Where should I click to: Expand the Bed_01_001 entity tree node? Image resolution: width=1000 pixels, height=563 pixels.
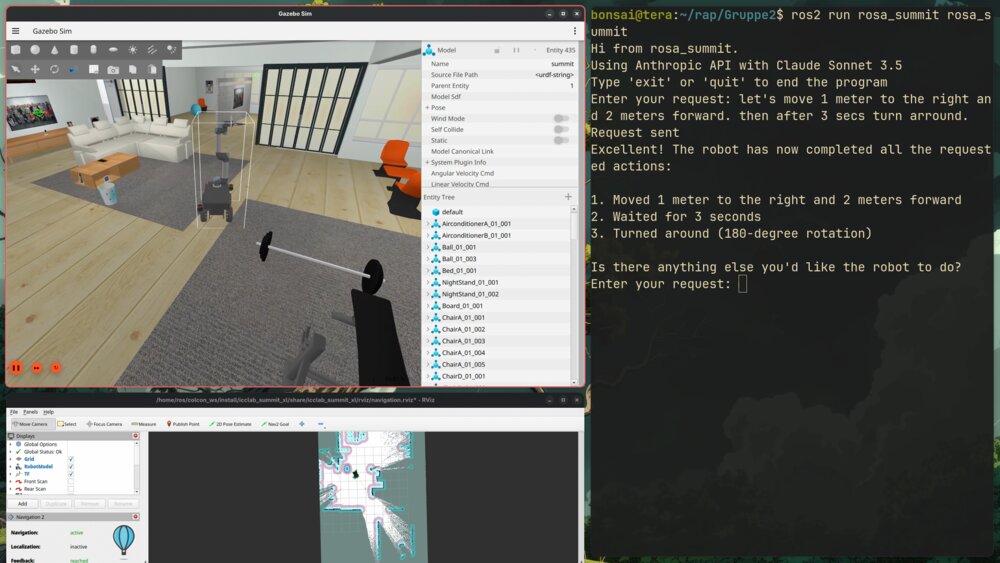(428, 271)
